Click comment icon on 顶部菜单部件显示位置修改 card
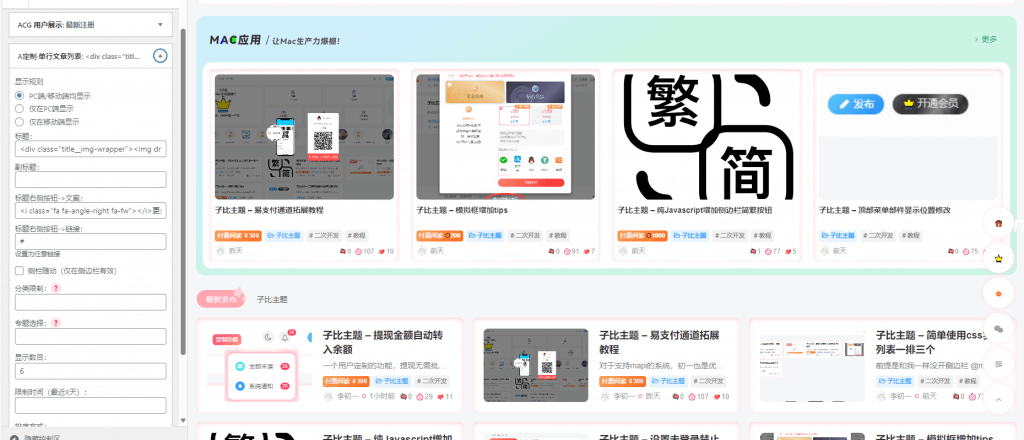 953,251
